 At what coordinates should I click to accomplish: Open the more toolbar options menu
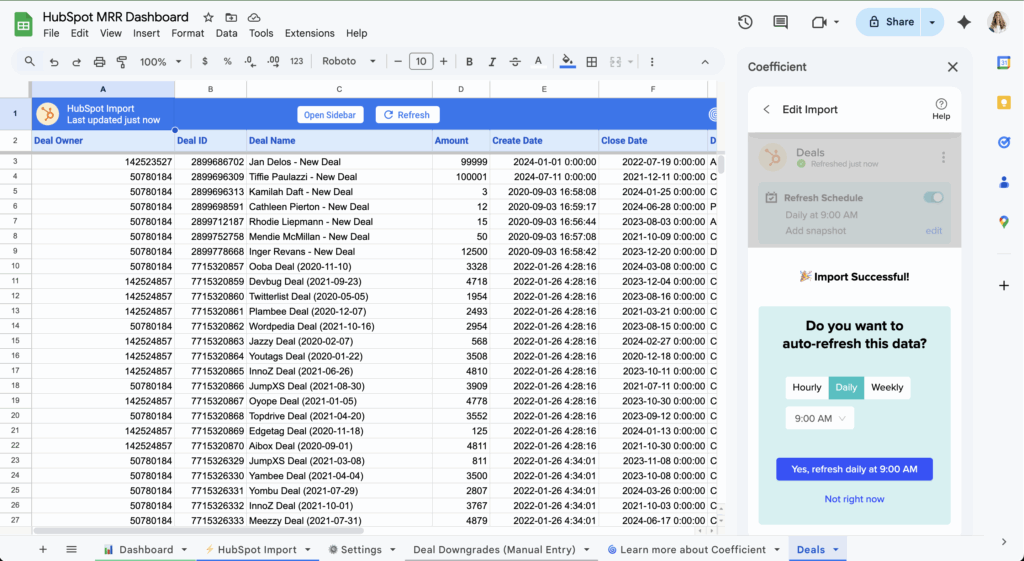point(652,61)
